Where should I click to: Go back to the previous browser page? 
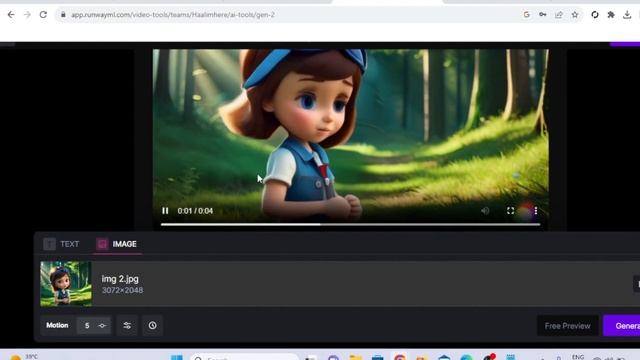(x=11, y=15)
